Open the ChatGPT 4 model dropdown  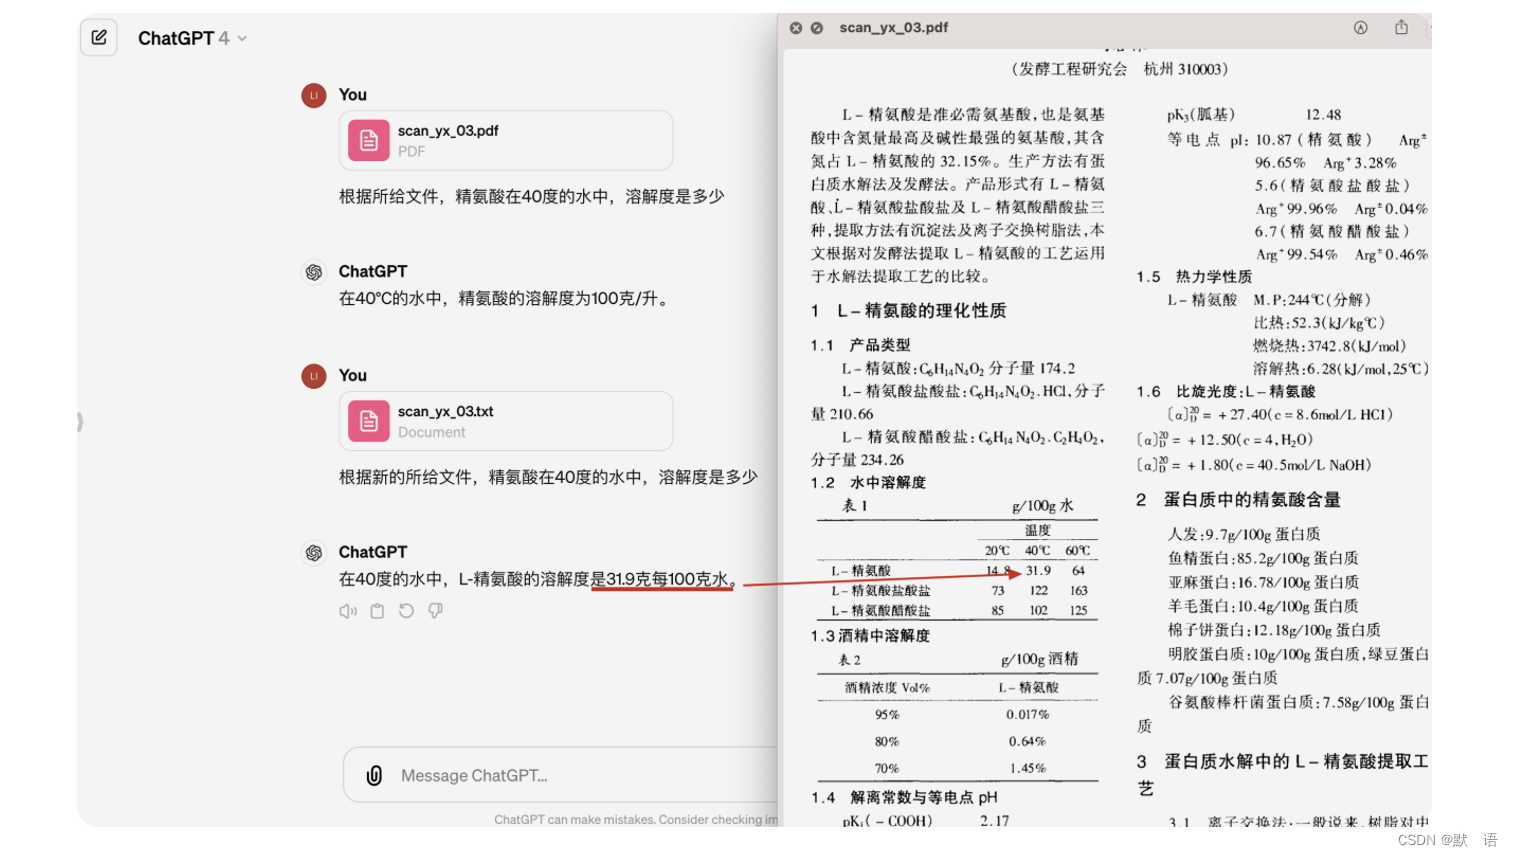coord(192,38)
